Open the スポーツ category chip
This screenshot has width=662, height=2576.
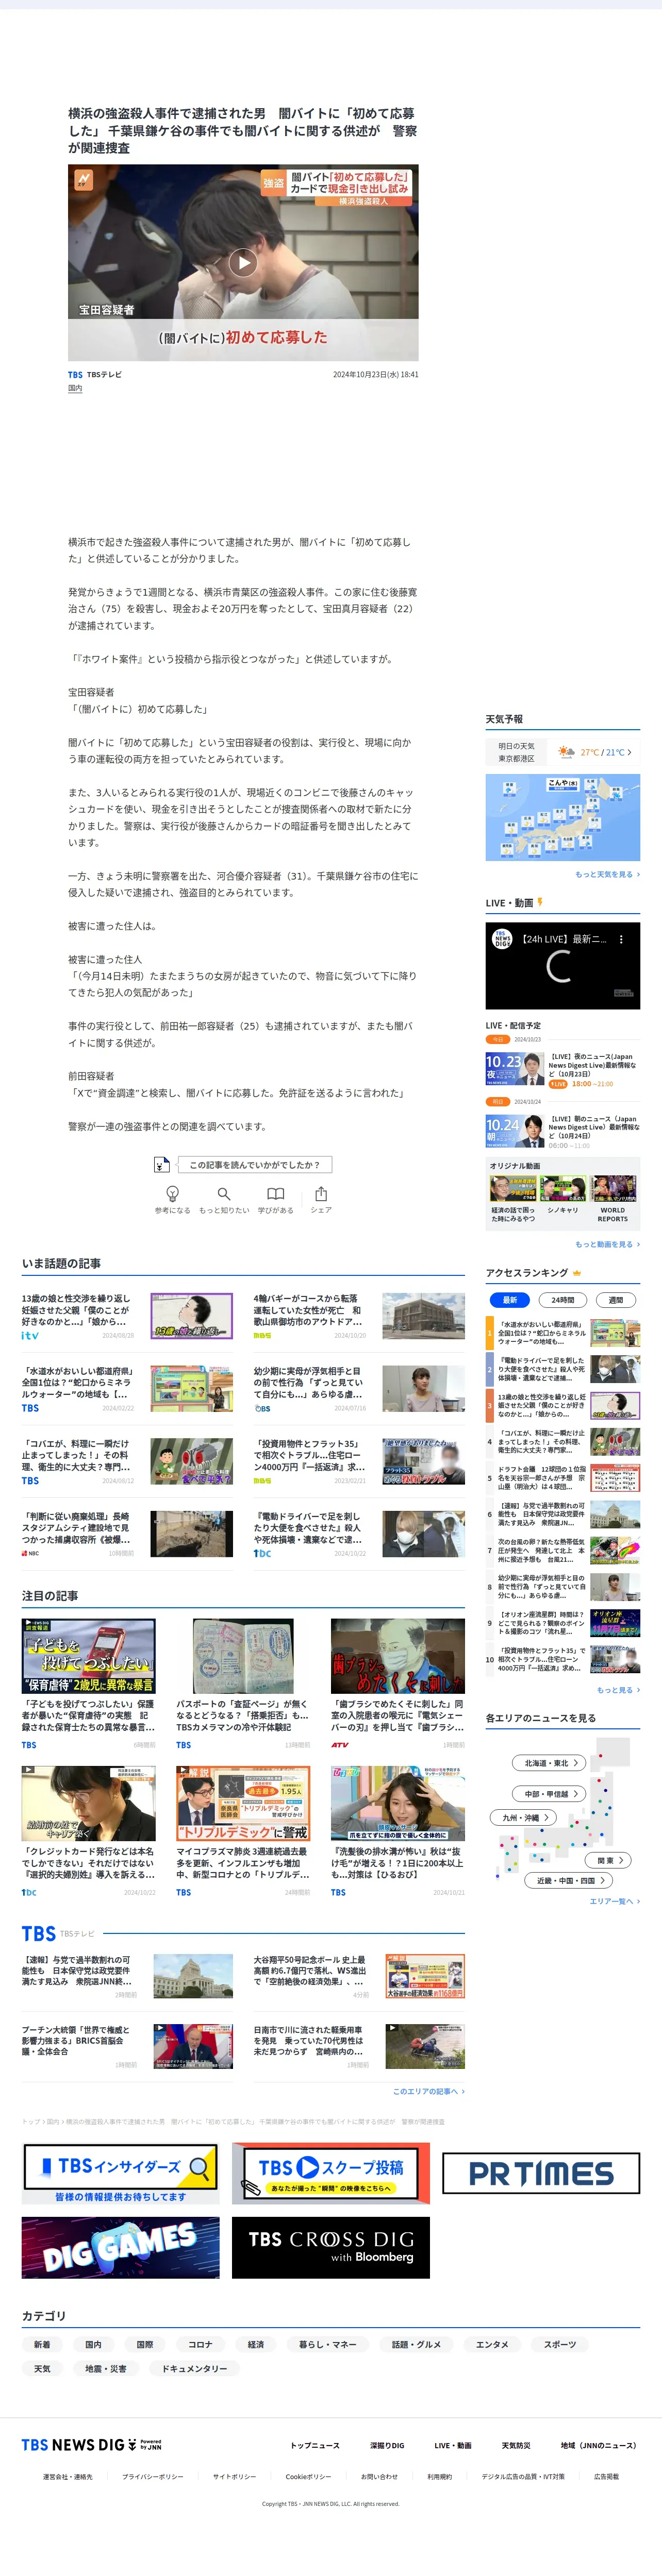point(560,2344)
